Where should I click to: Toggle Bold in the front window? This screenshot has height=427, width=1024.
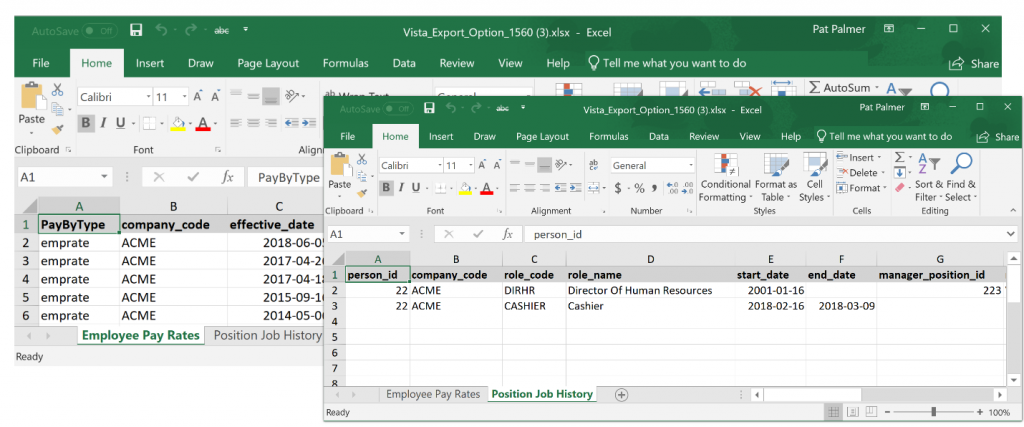(386, 189)
